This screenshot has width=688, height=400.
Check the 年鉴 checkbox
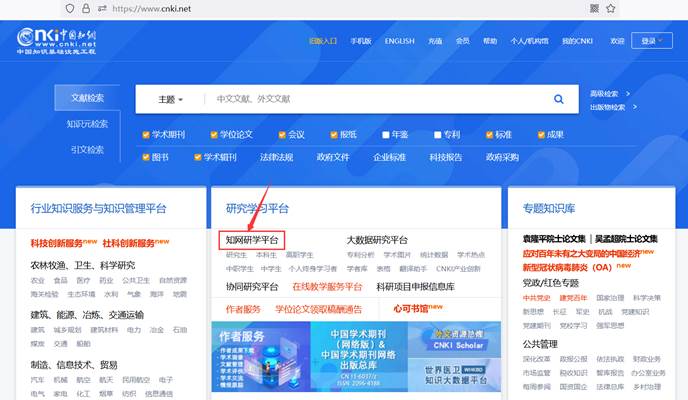386,135
